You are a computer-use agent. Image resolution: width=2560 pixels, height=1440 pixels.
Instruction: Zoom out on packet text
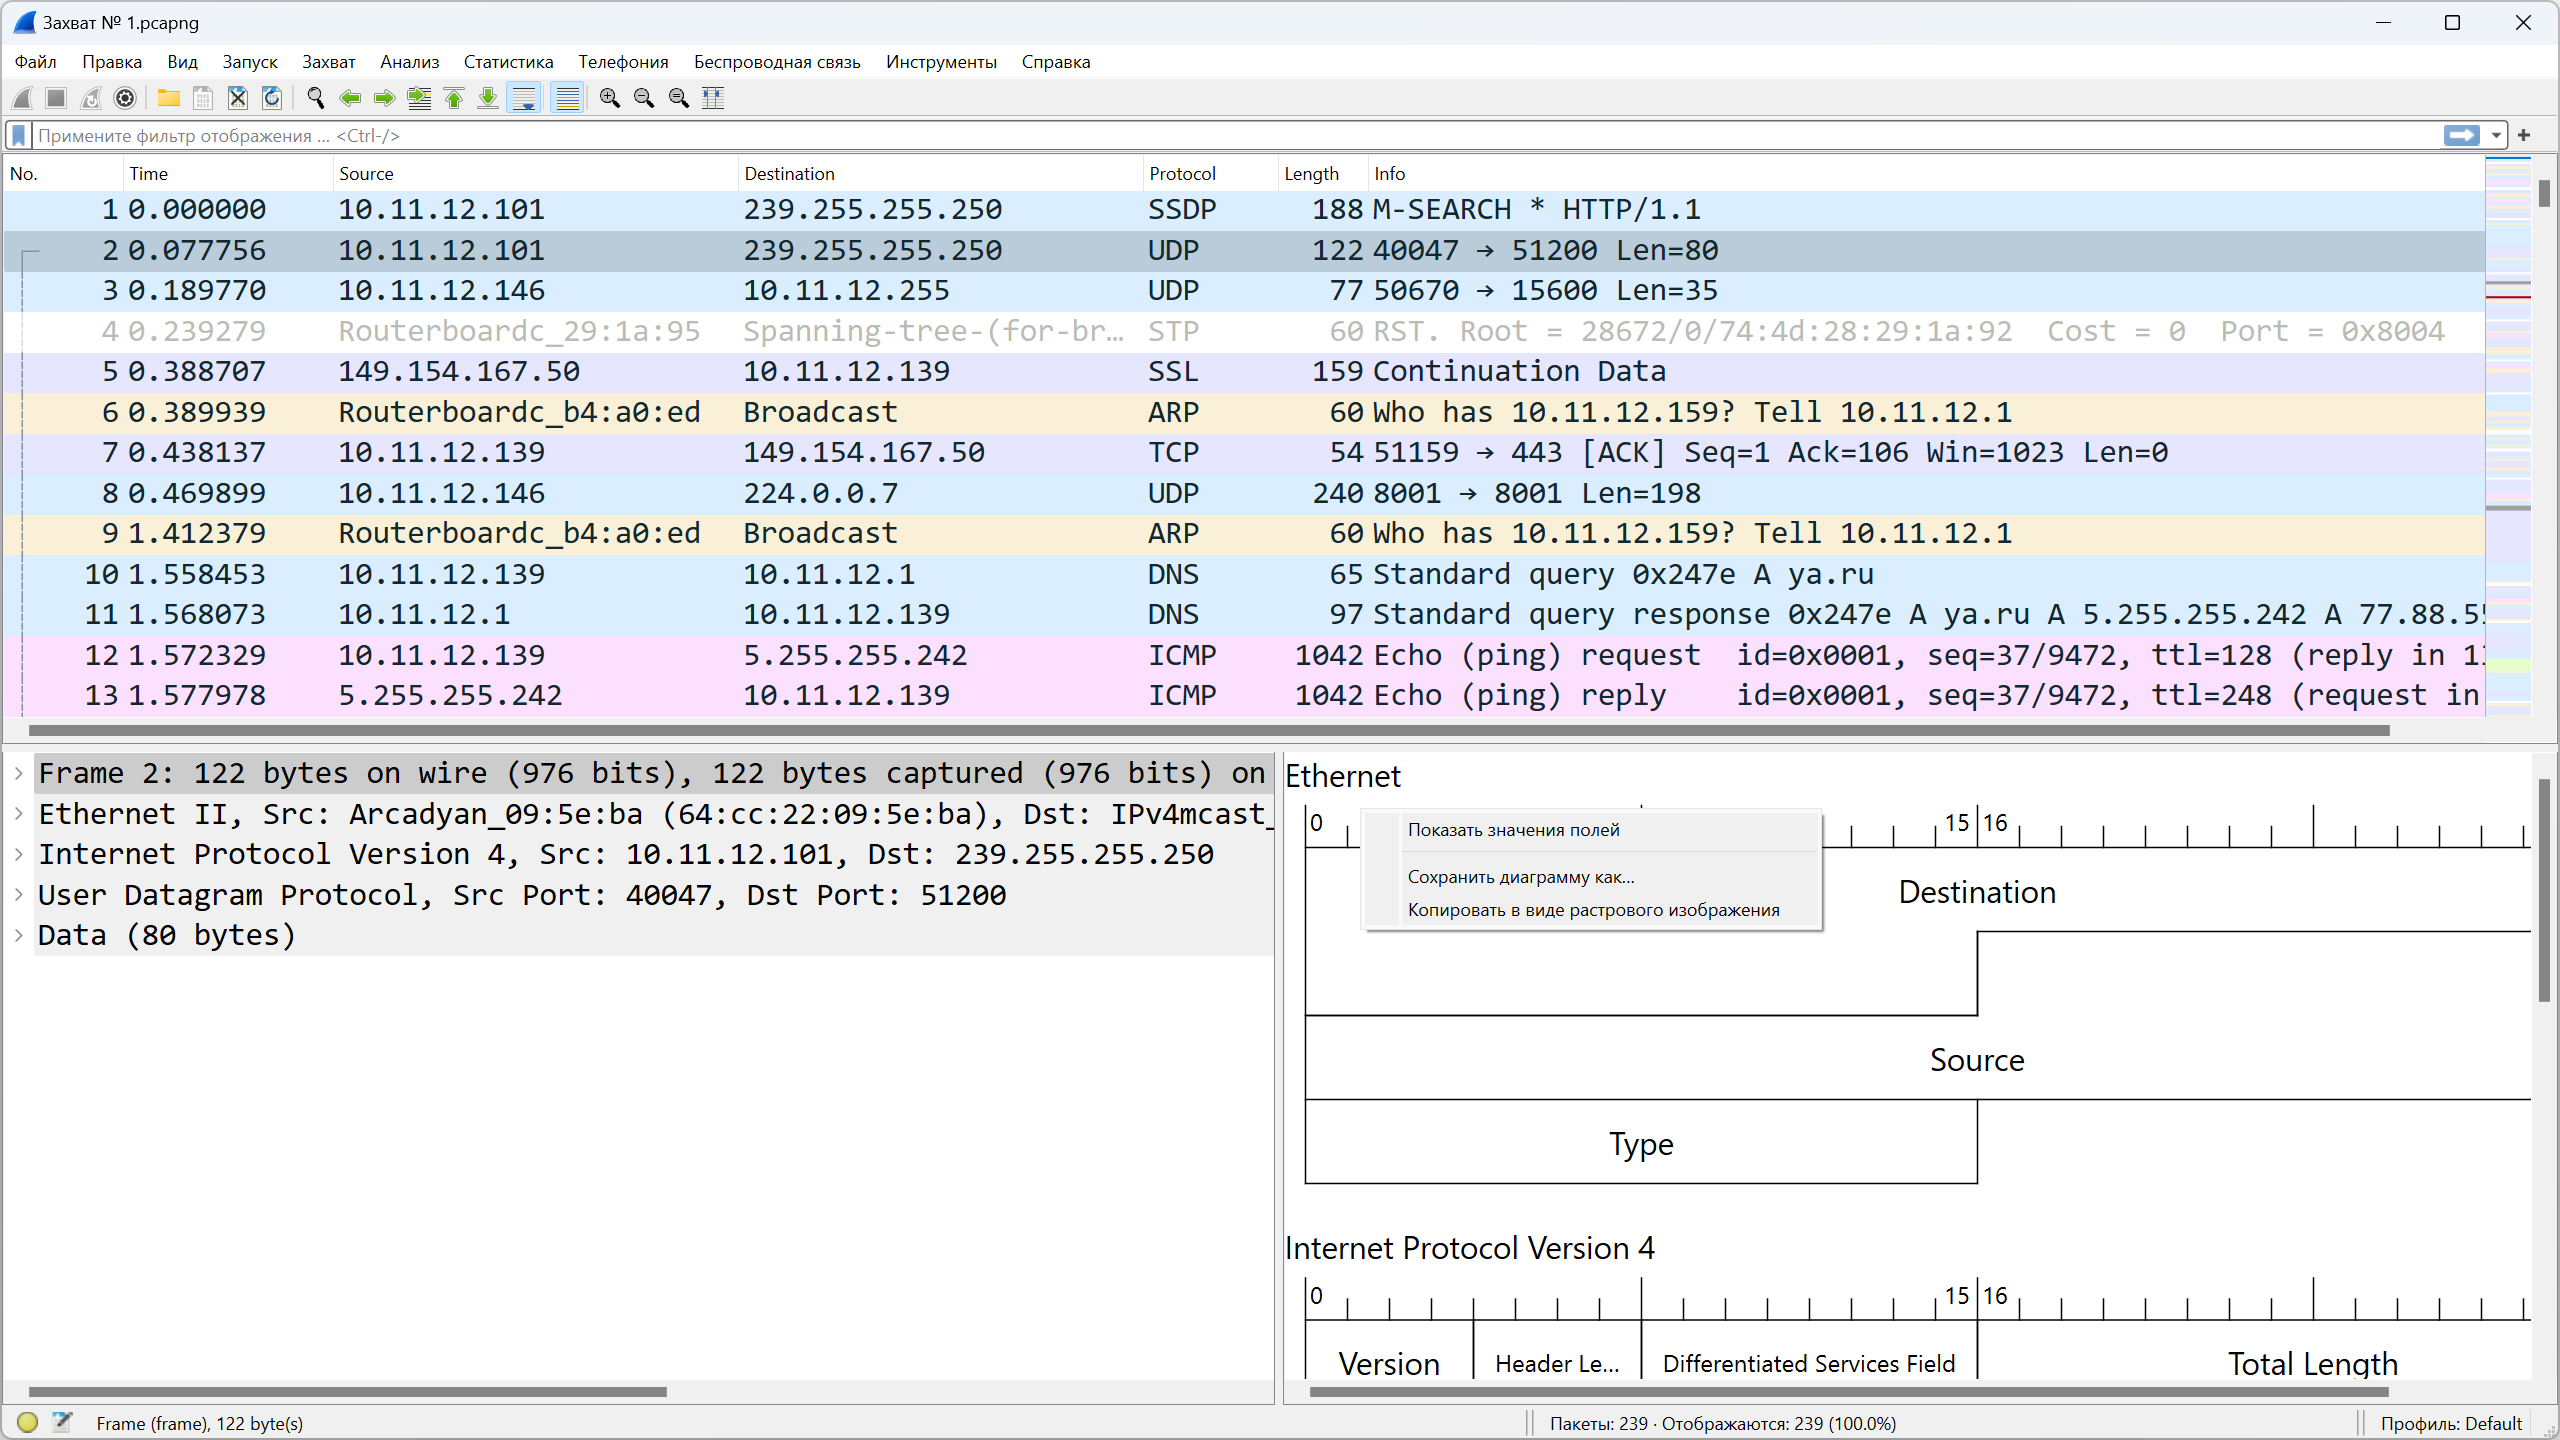644,98
